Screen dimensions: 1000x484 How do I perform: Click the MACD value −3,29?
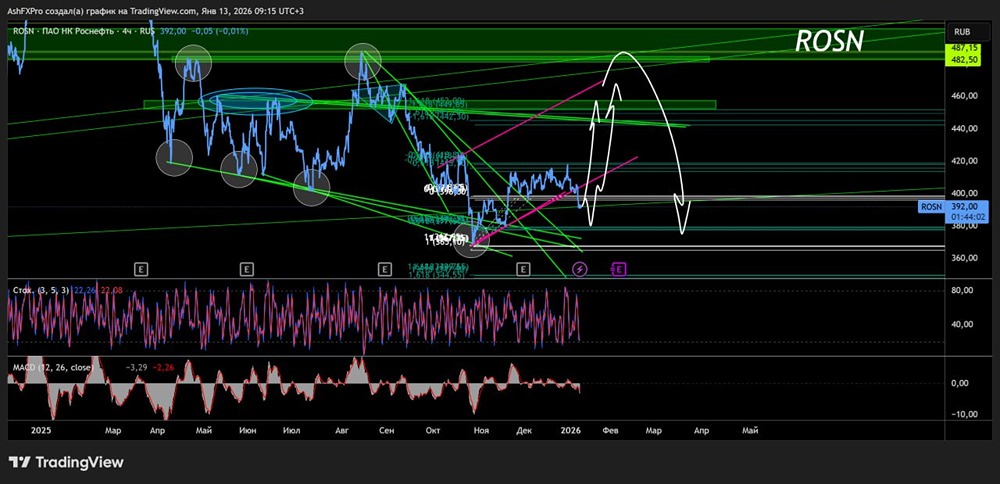(135, 367)
